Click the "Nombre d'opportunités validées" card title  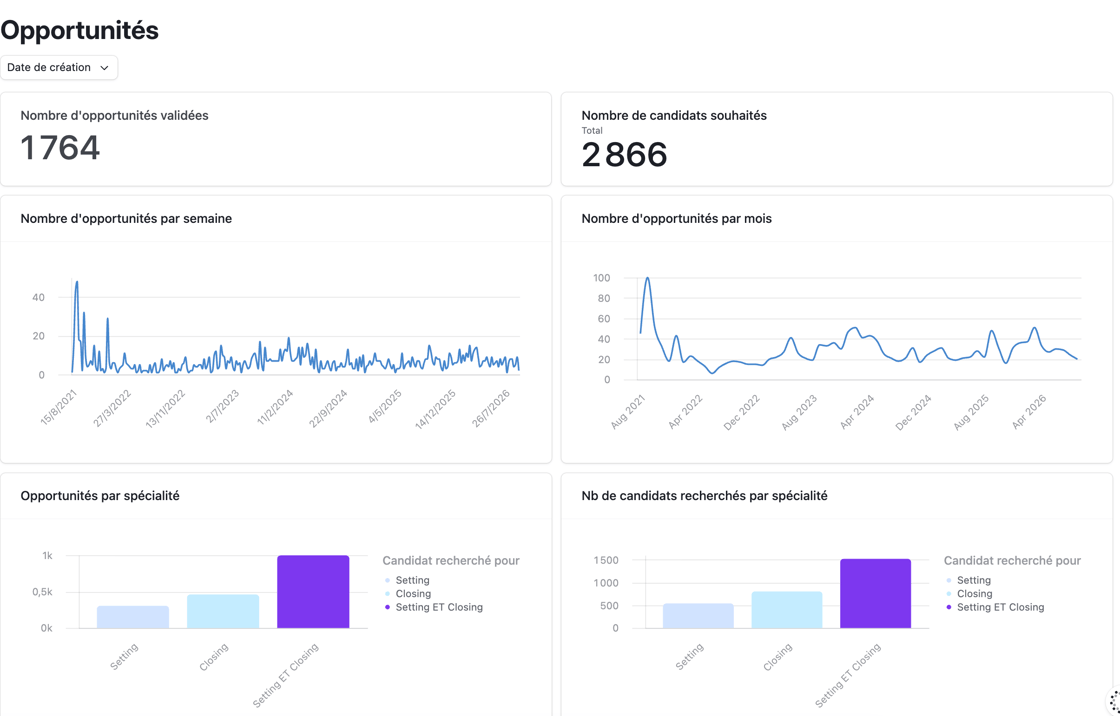pos(114,116)
